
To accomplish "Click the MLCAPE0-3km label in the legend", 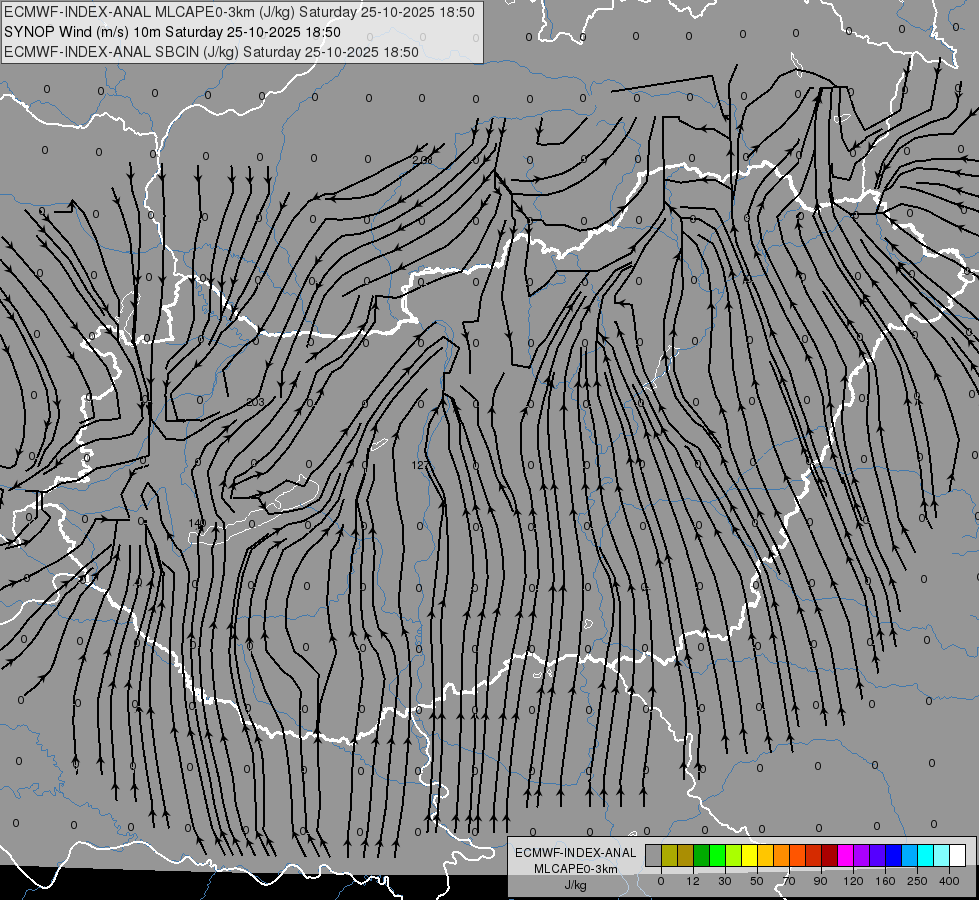I will [x=576, y=869].
